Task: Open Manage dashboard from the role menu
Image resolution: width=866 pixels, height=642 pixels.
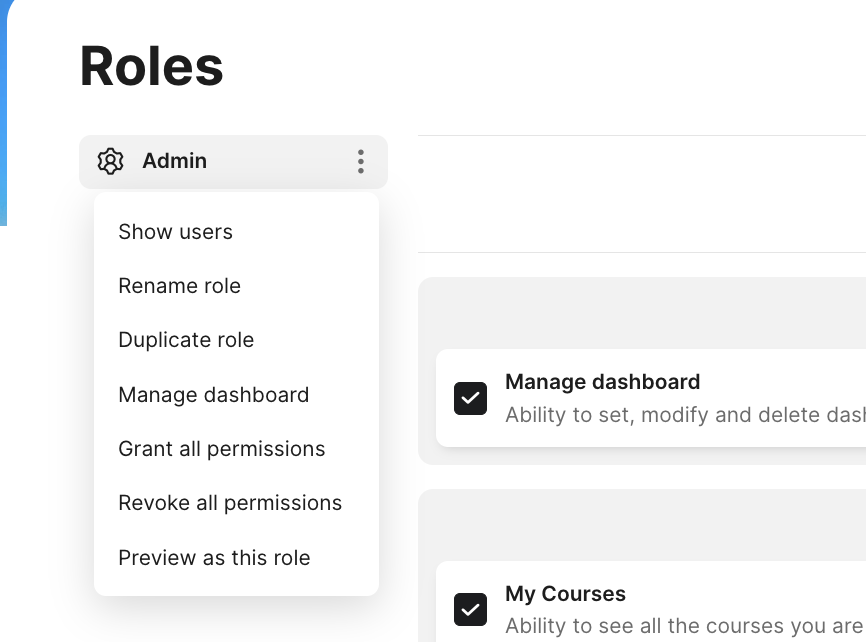Action: (x=214, y=395)
